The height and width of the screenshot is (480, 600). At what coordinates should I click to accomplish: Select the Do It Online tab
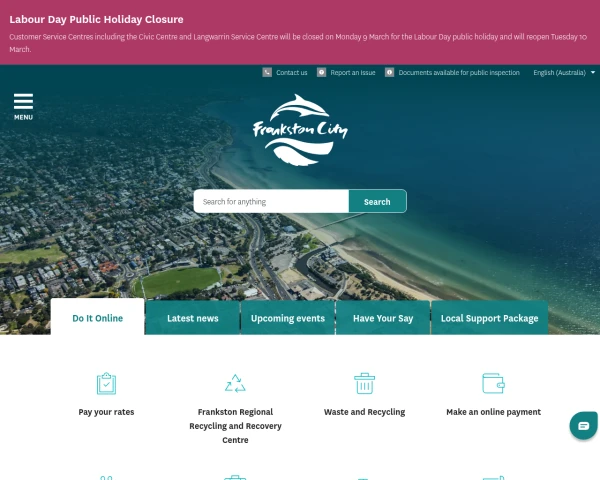point(98,317)
